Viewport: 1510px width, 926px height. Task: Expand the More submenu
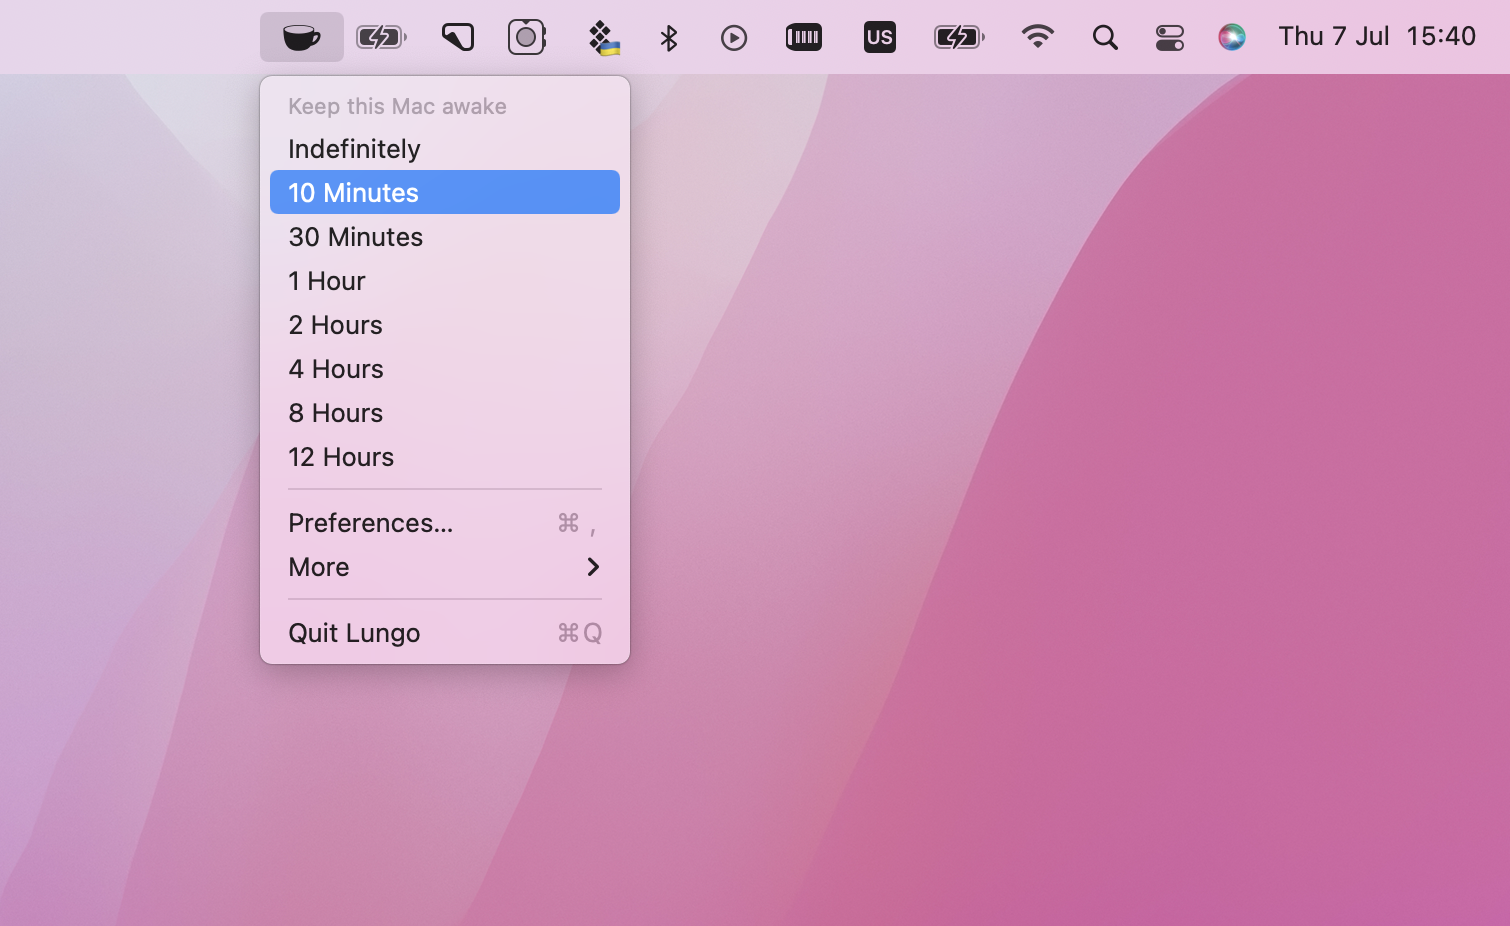(318, 567)
